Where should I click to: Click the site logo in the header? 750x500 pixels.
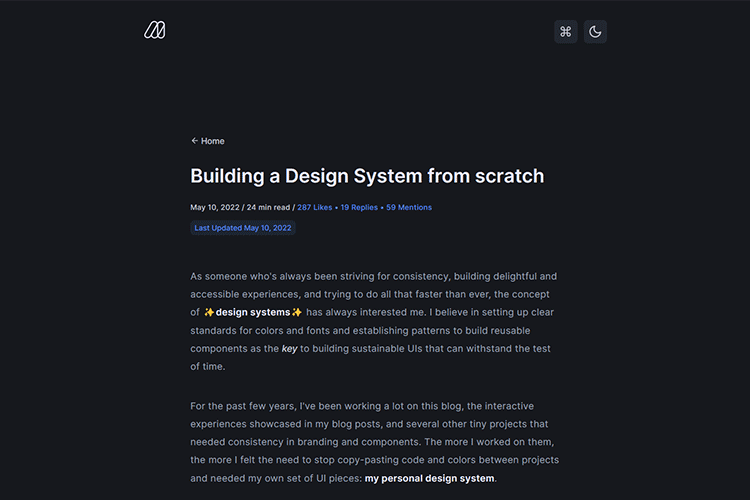[x=154, y=31]
